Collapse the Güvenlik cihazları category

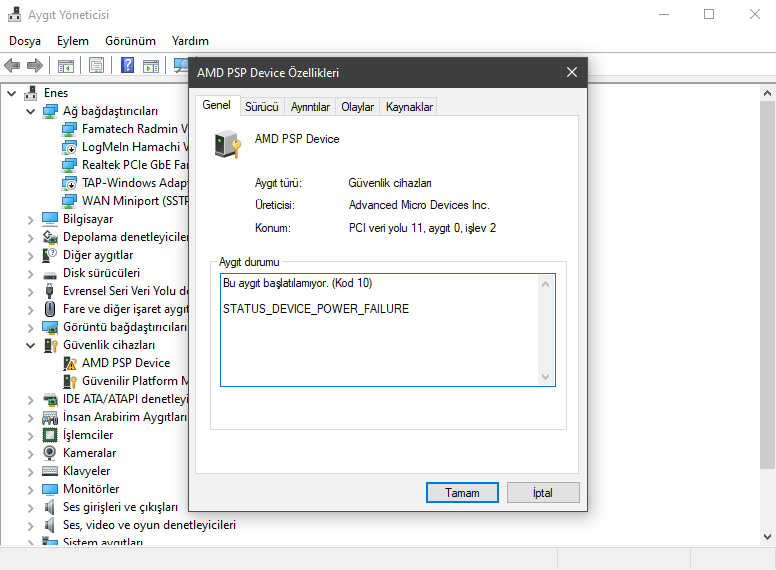31,345
